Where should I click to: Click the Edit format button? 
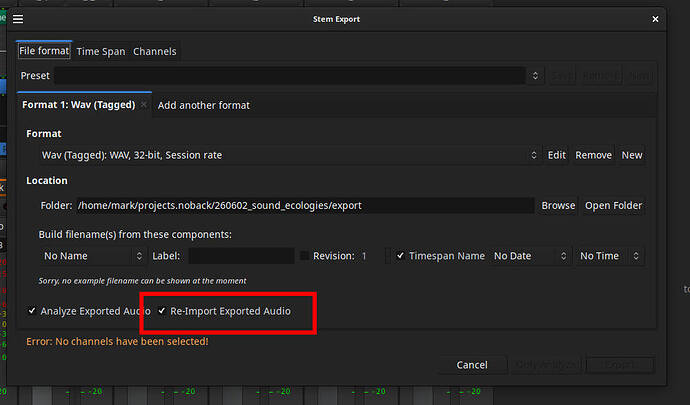[x=557, y=155]
